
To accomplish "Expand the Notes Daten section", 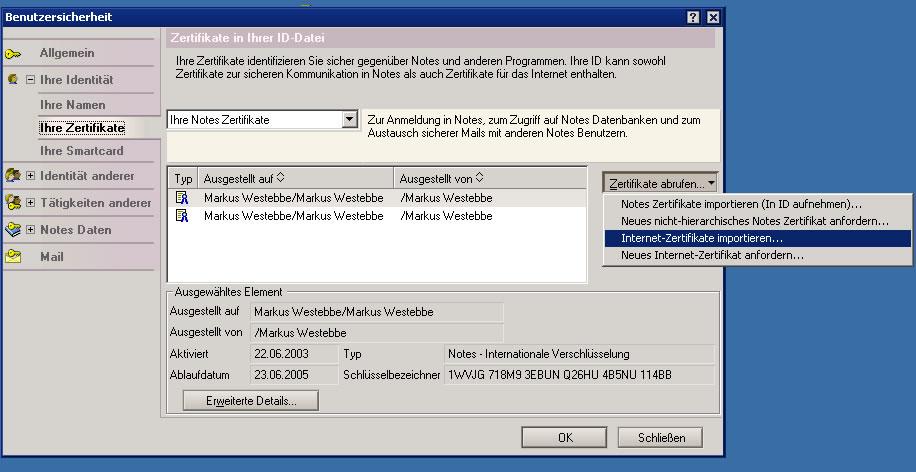I will tap(30, 230).
